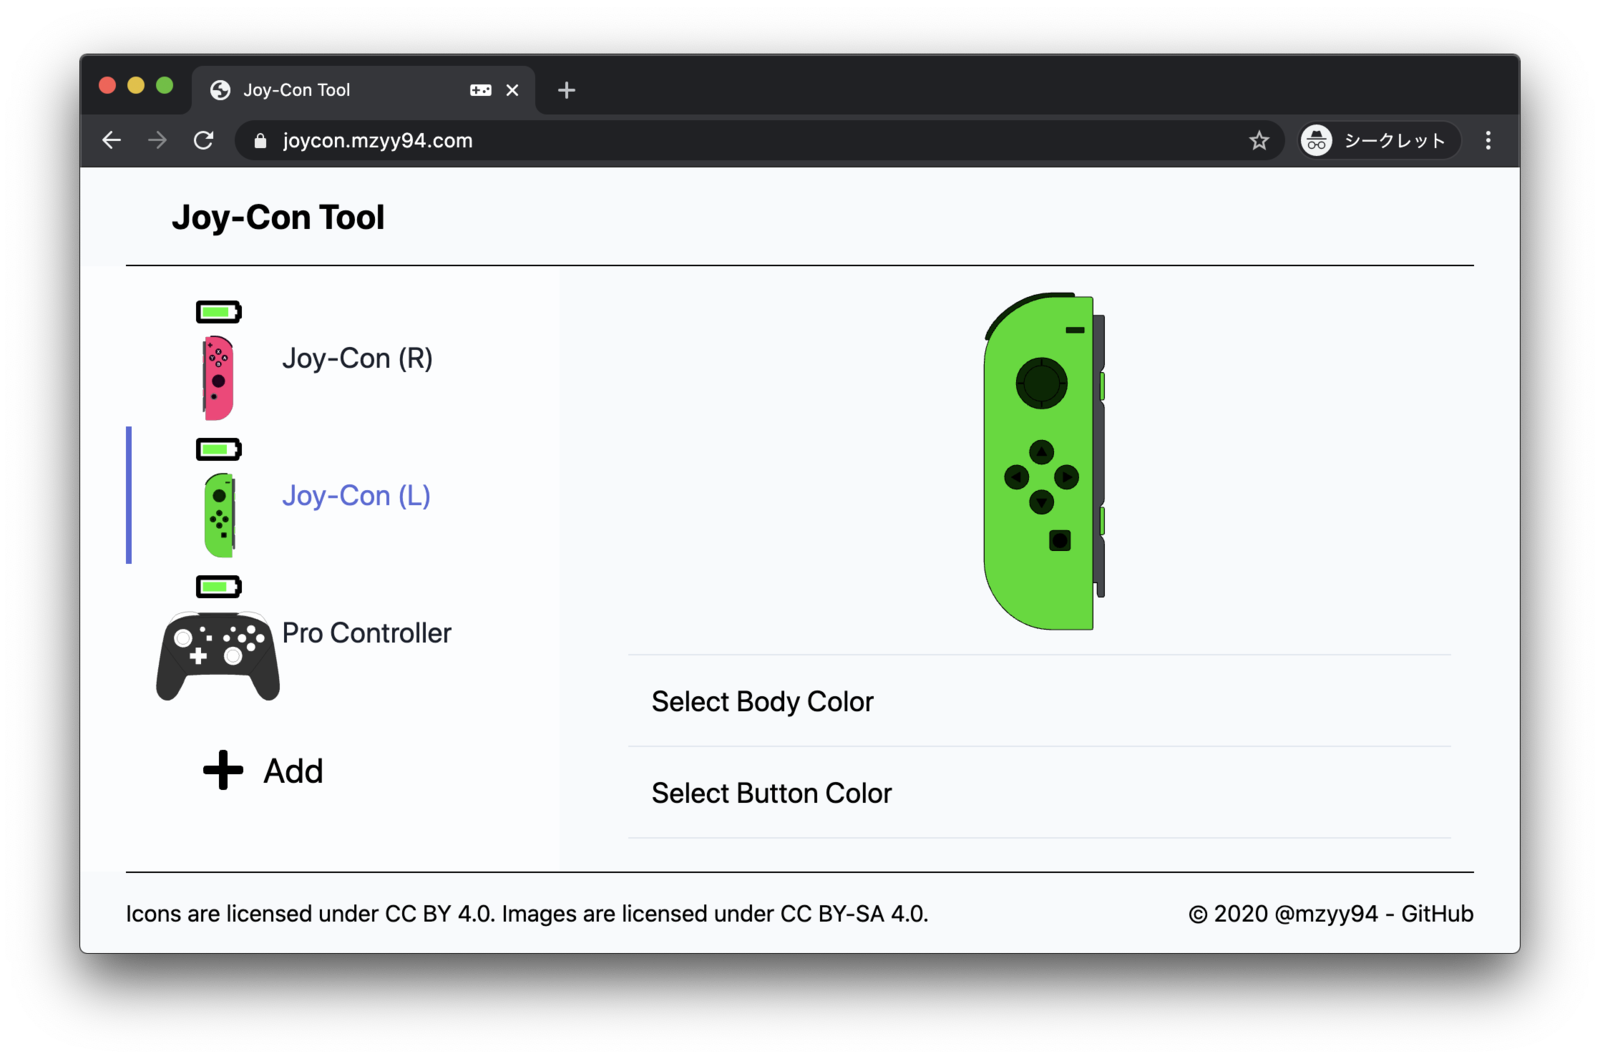Click the analog stick on the large Joy-Con
The height and width of the screenshot is (1059, 1600).
[1041, 383]
